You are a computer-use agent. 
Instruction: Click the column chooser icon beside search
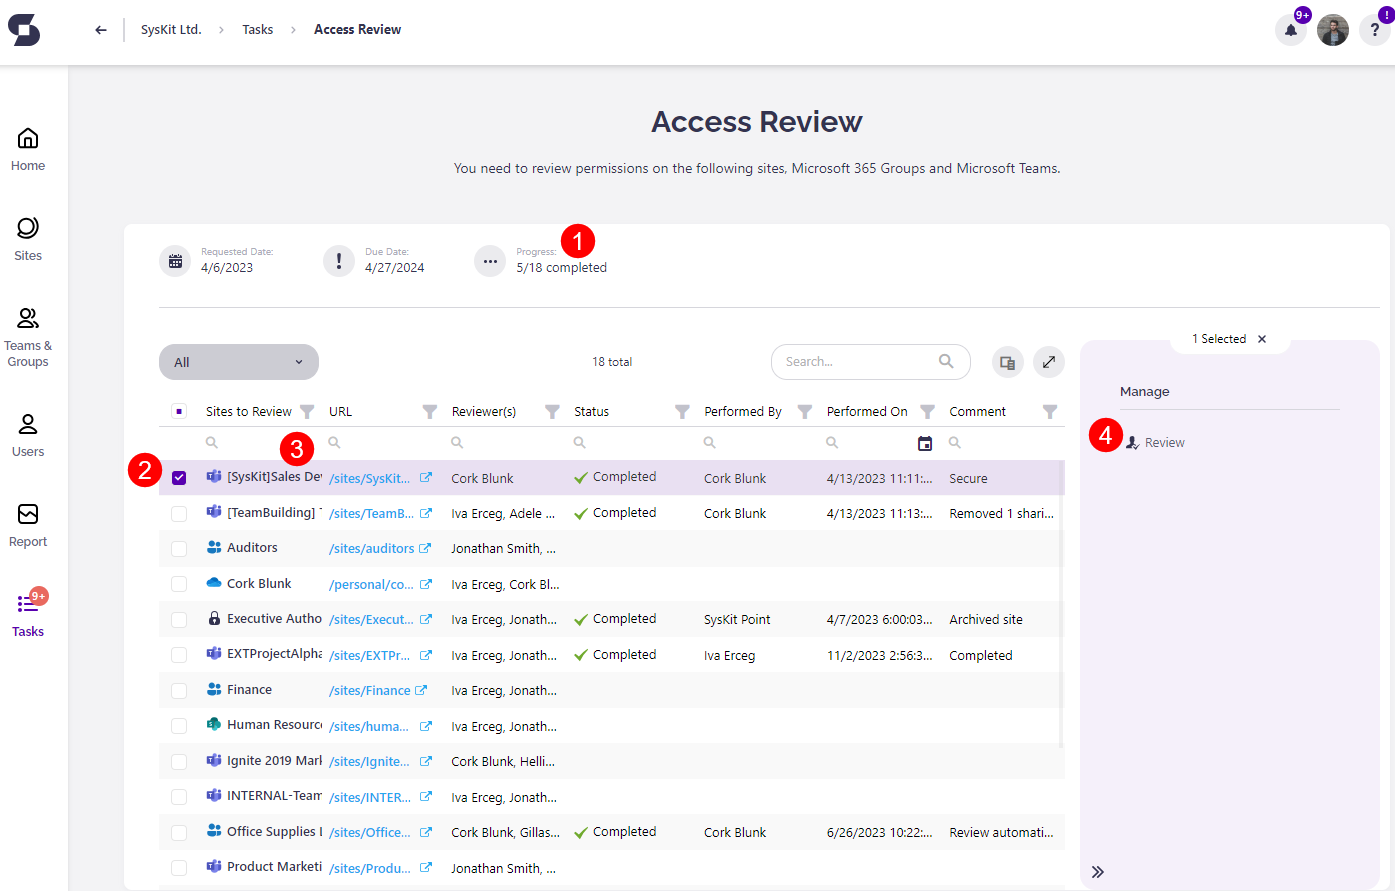[1007, 362]
